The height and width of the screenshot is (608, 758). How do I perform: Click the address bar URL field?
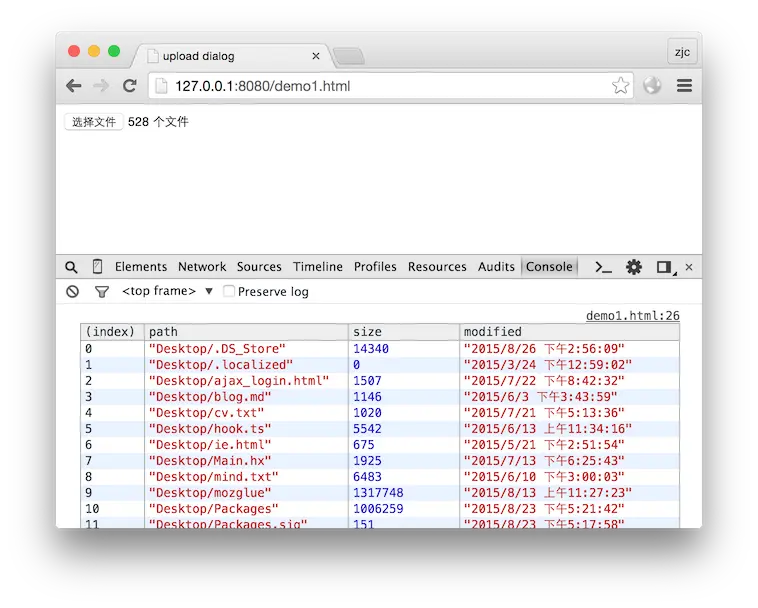coord(391,86)
